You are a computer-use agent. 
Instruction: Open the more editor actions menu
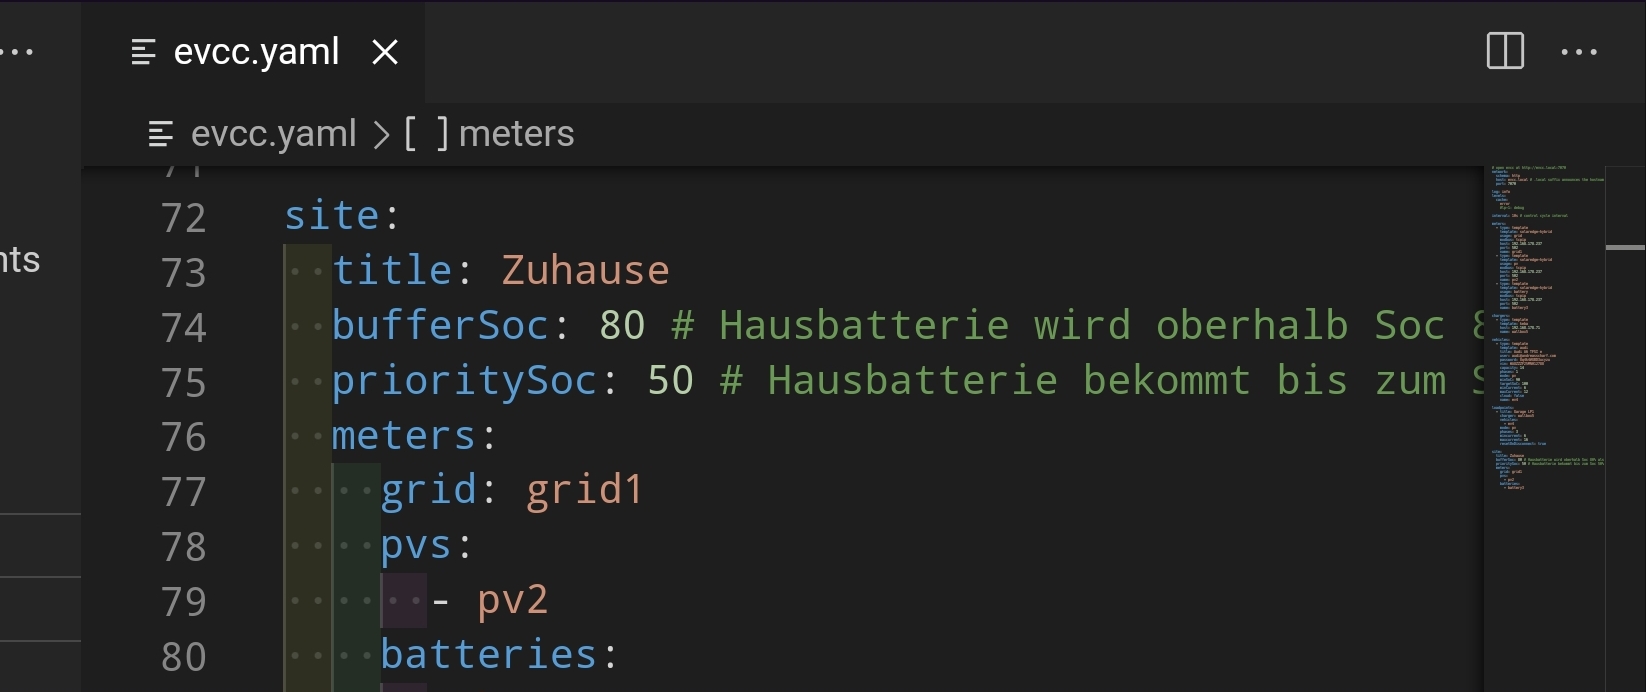(1580, 52)
